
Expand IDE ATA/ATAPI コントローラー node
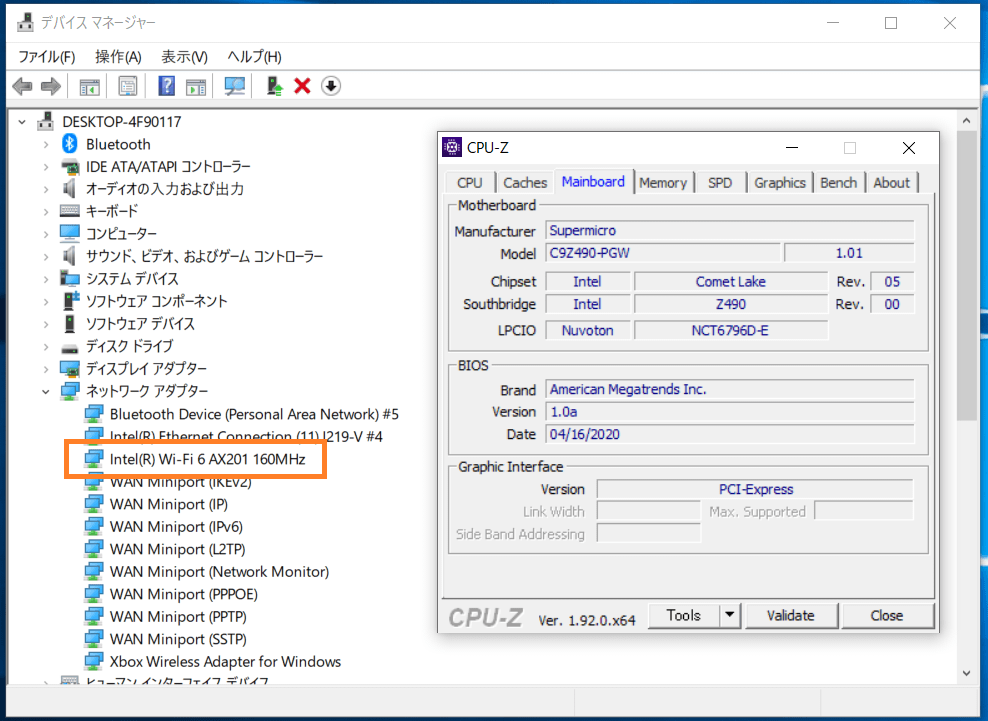pos(45,167)
